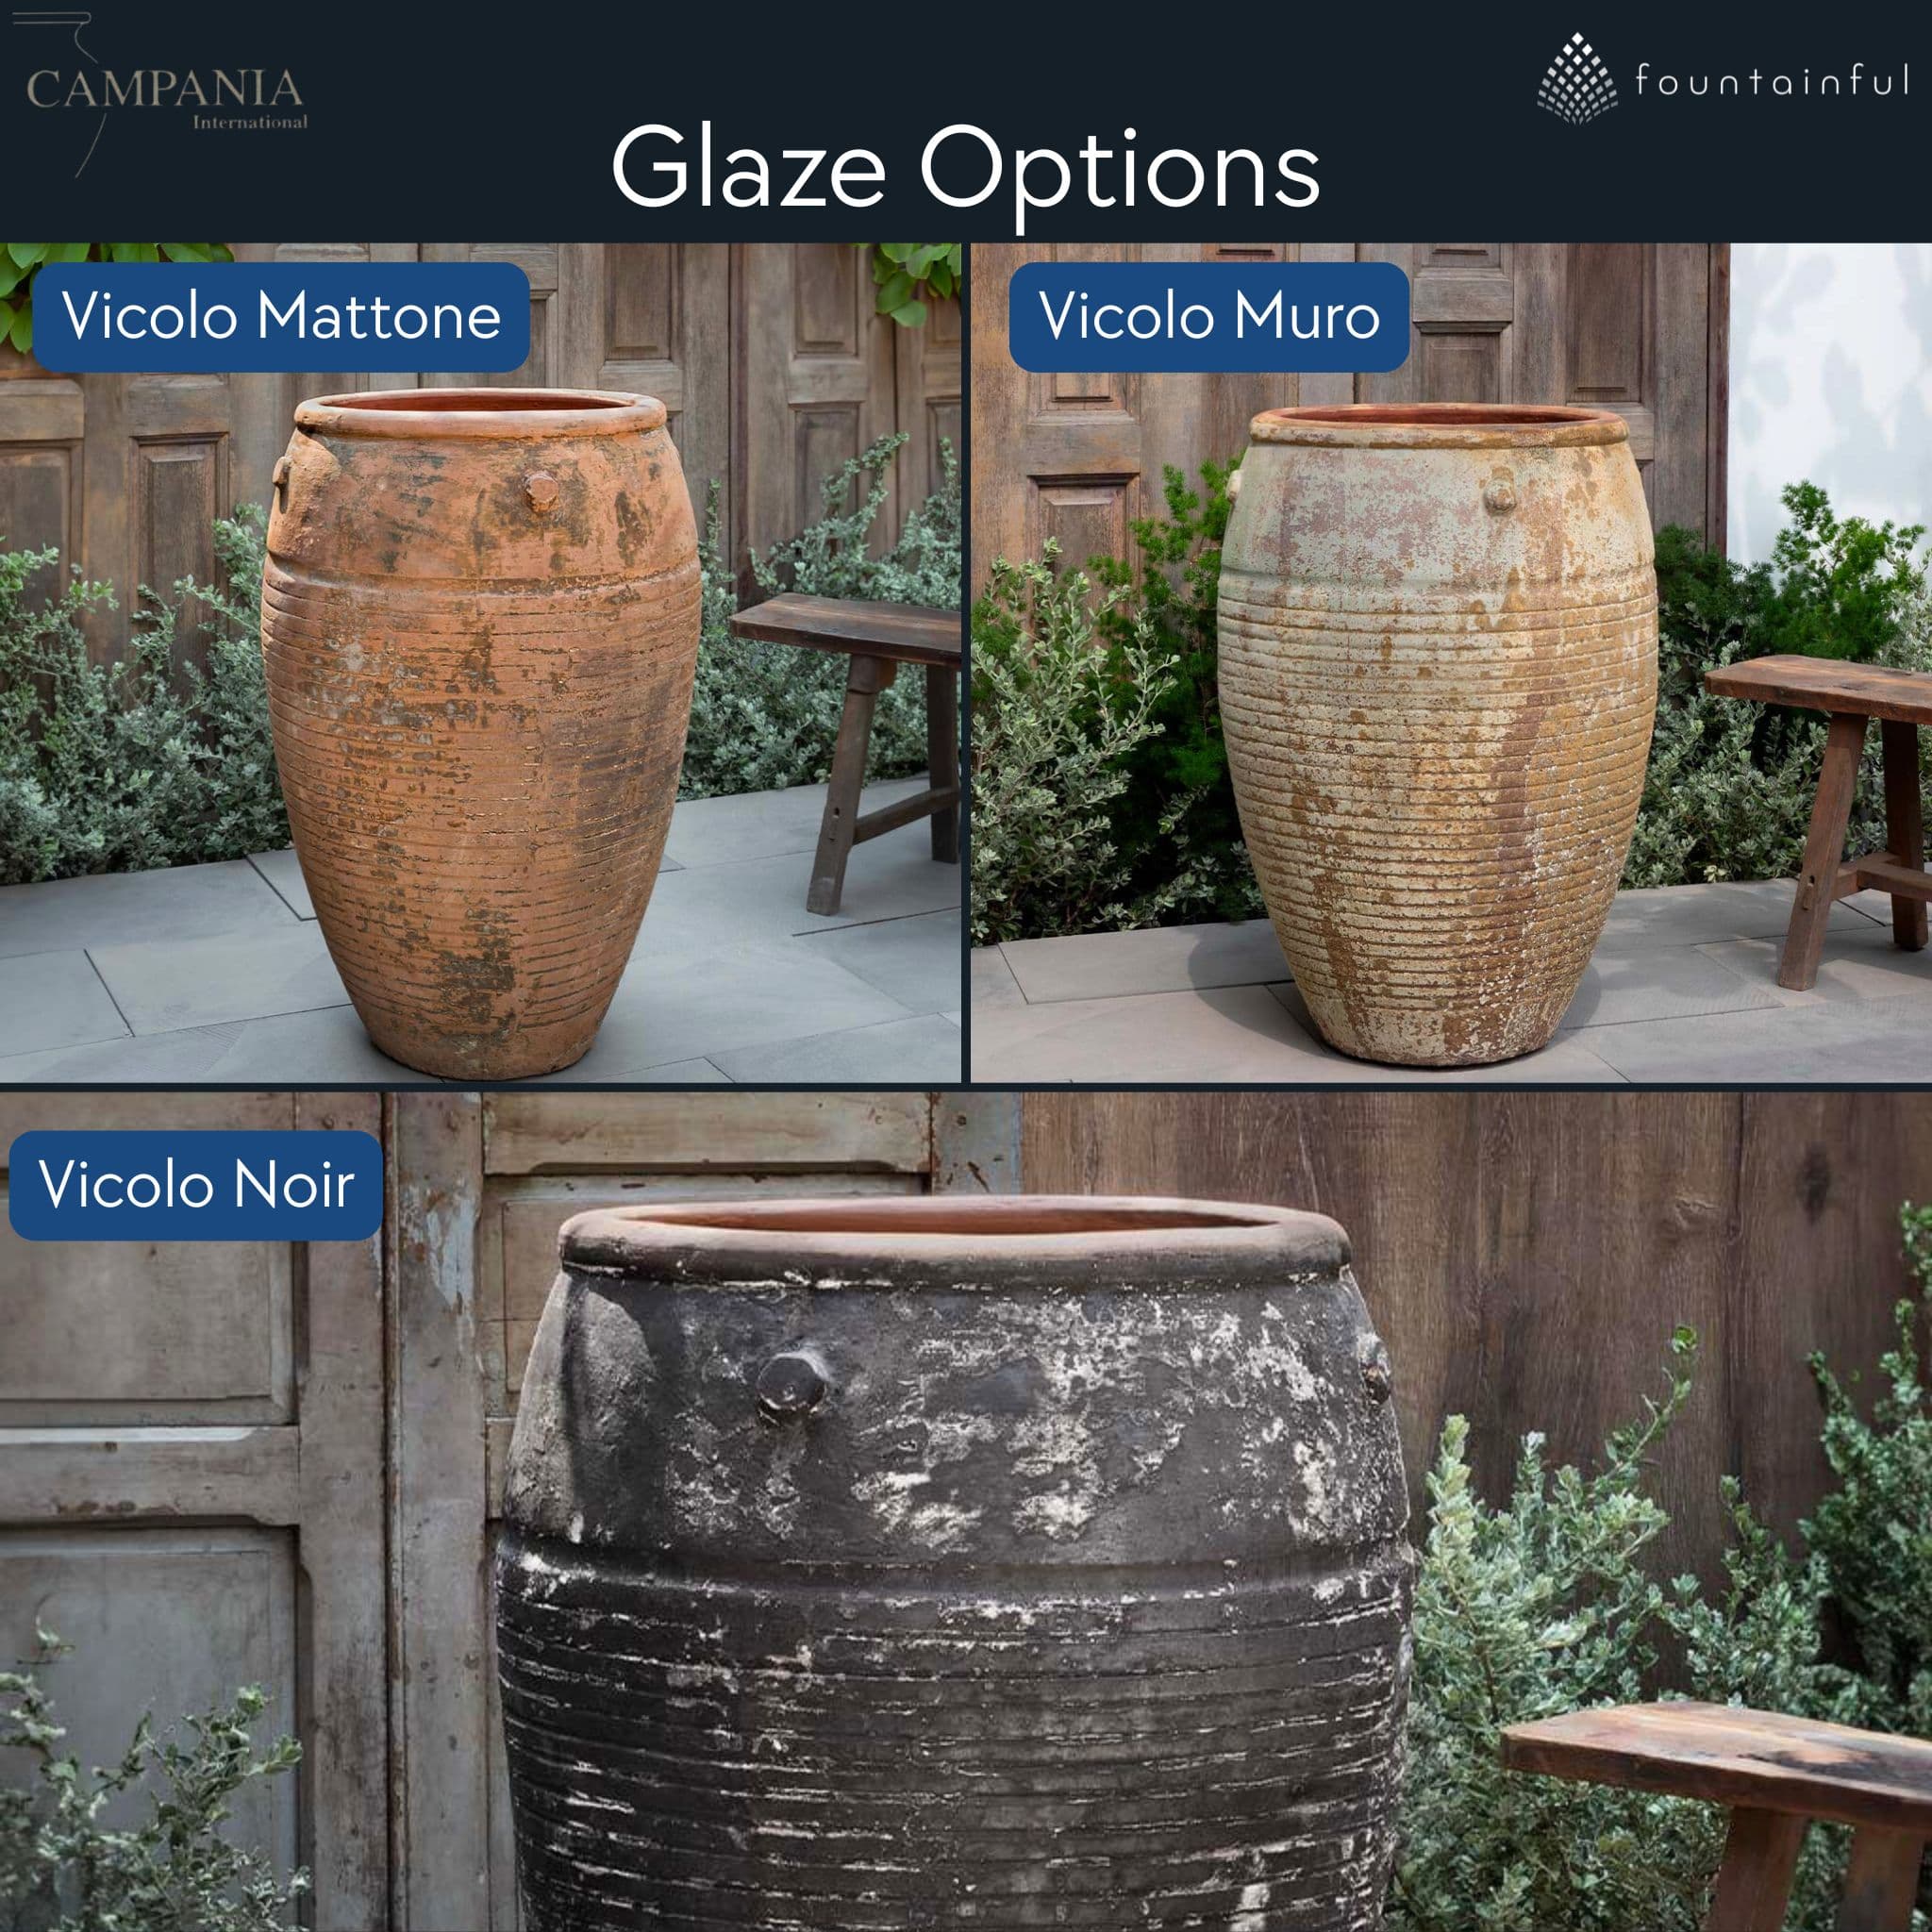Click the terracotta Vicolo Mattone jar
Viewport: 1932px width, 1932px height.
pyautogui.click(x=481, y=733)
